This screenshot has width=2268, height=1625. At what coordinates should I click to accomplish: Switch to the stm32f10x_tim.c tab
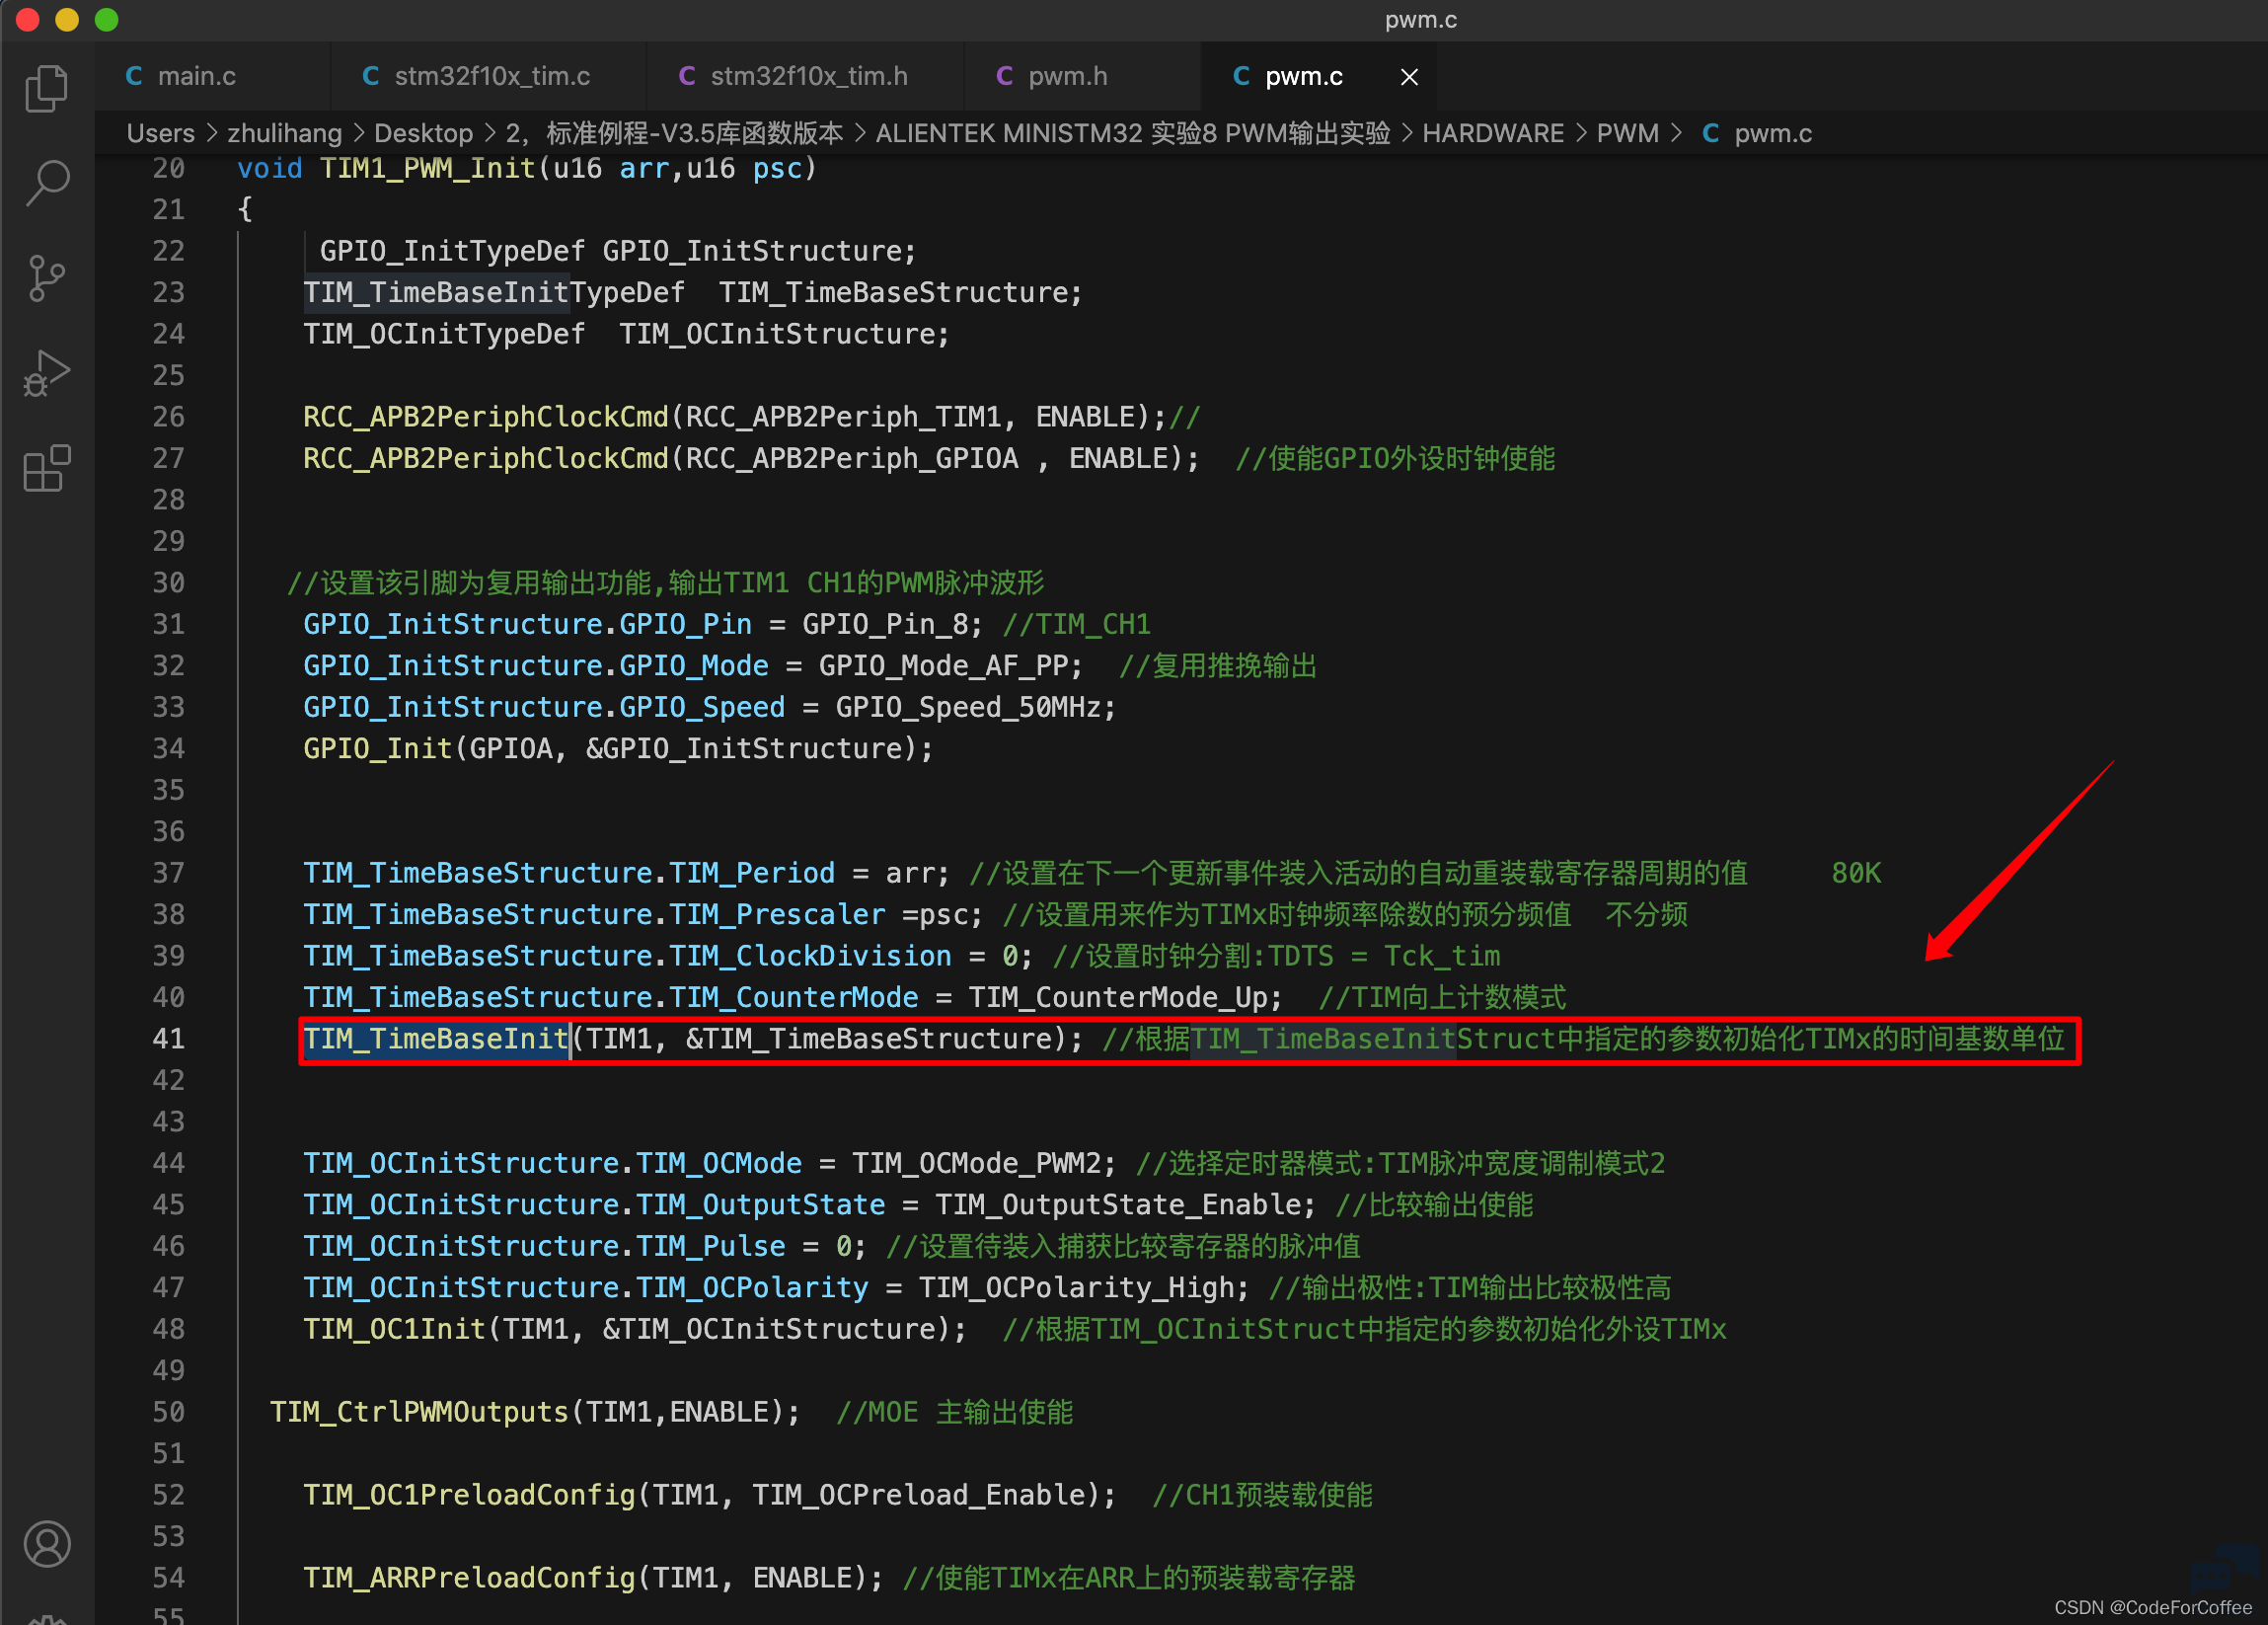(x=492, y=76)
